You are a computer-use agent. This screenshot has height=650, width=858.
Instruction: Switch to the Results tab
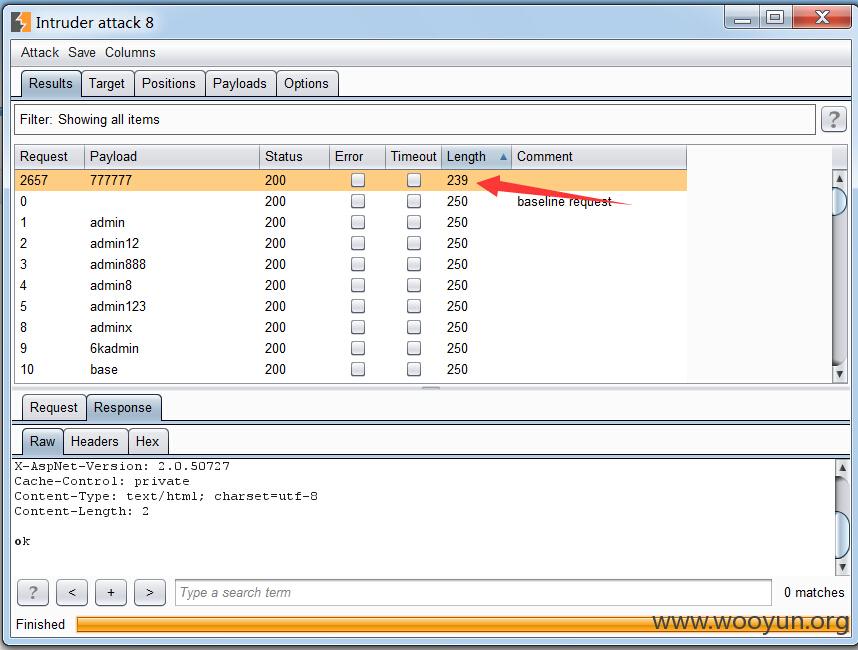(x=51, y=83)
